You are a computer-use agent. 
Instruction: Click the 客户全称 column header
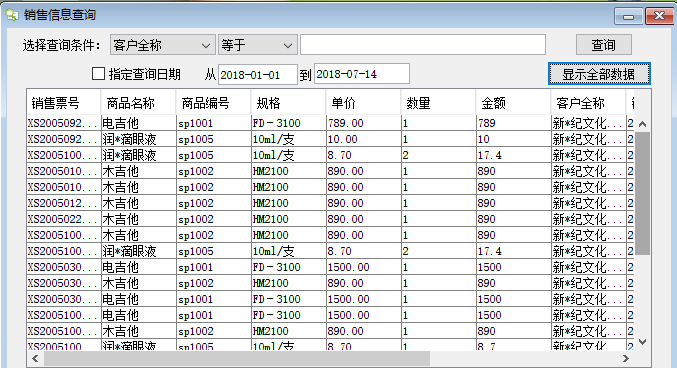tap(588, 103)
